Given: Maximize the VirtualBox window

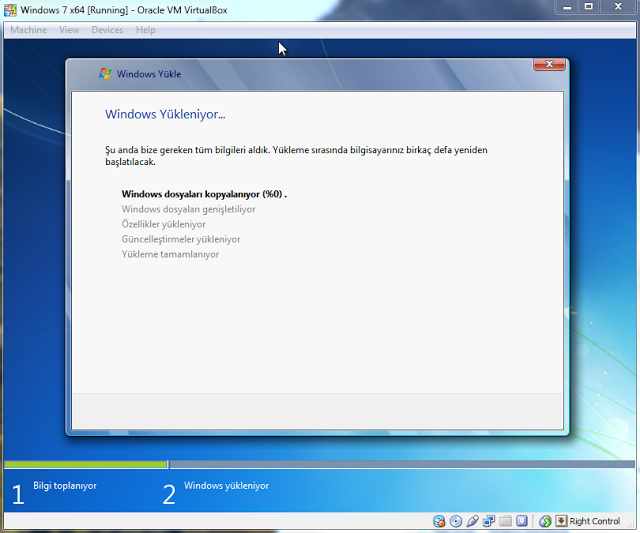Looking at the screenshot, I should (x=588, y=7).
